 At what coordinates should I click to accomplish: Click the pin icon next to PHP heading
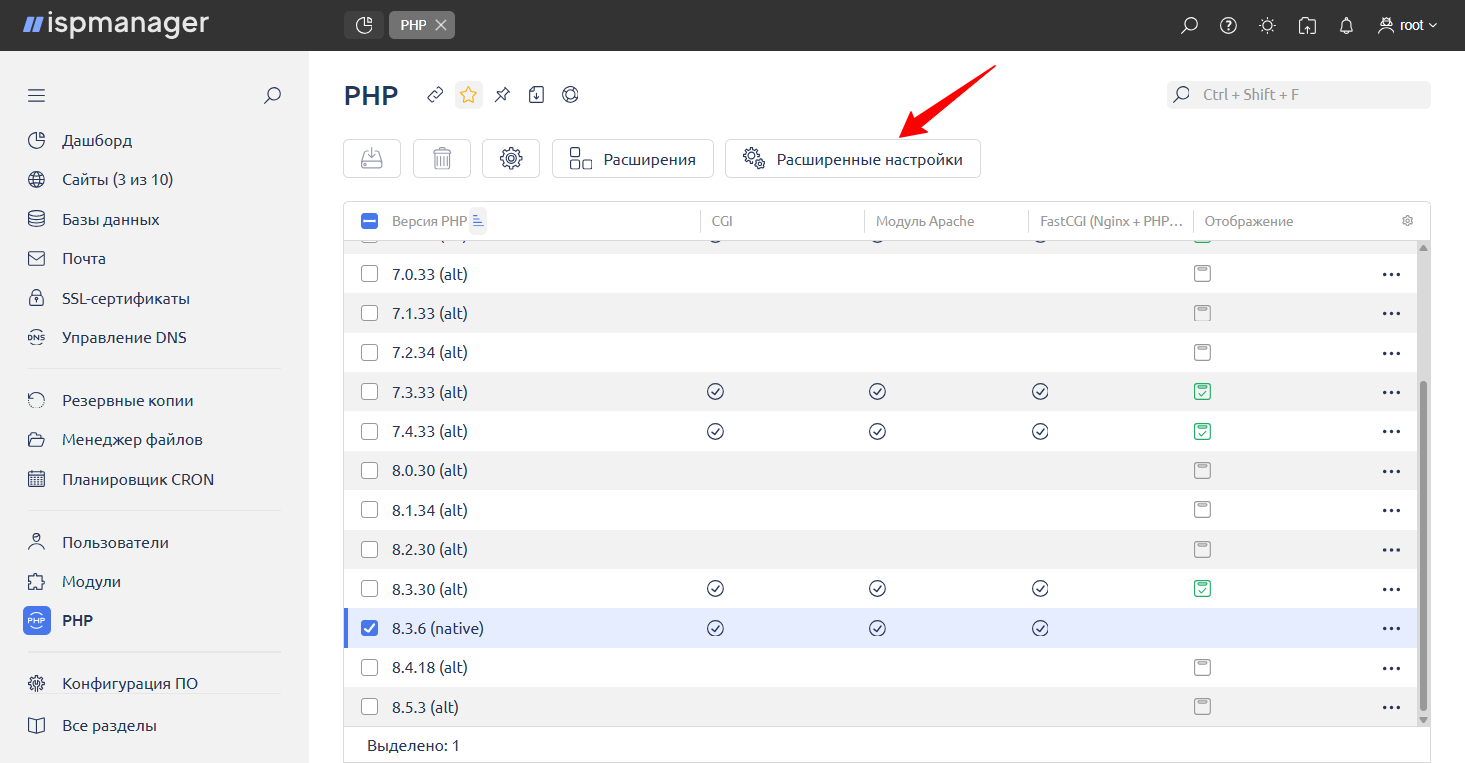[502, 95]
